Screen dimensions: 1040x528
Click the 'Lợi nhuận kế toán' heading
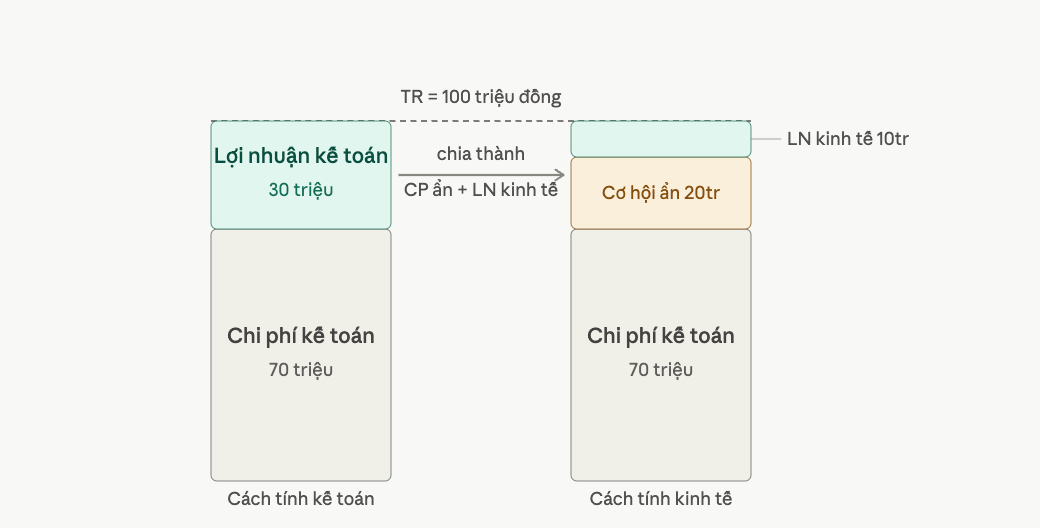click(x=300, y=156)
